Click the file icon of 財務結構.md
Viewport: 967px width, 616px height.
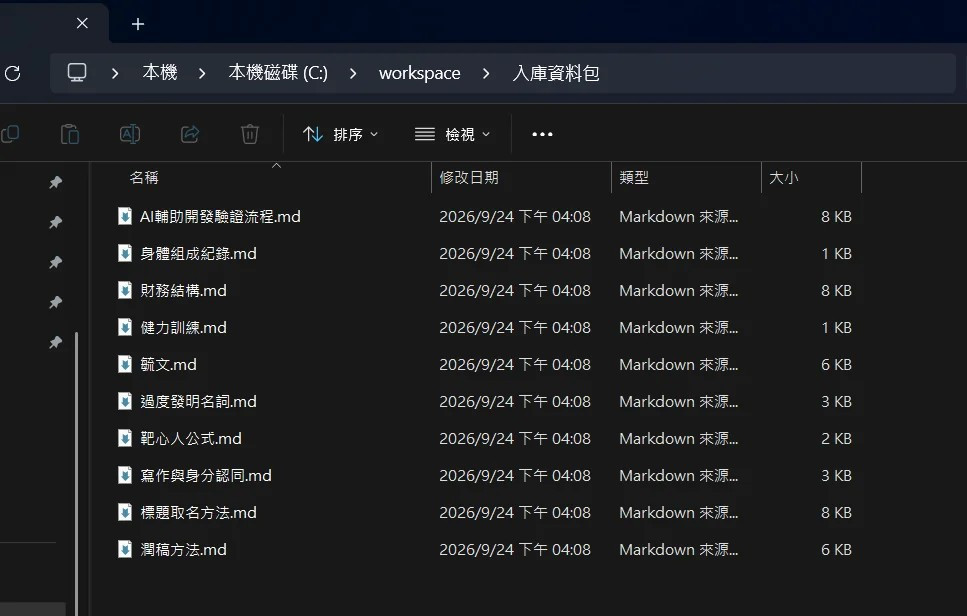click(x=125, y=290)
